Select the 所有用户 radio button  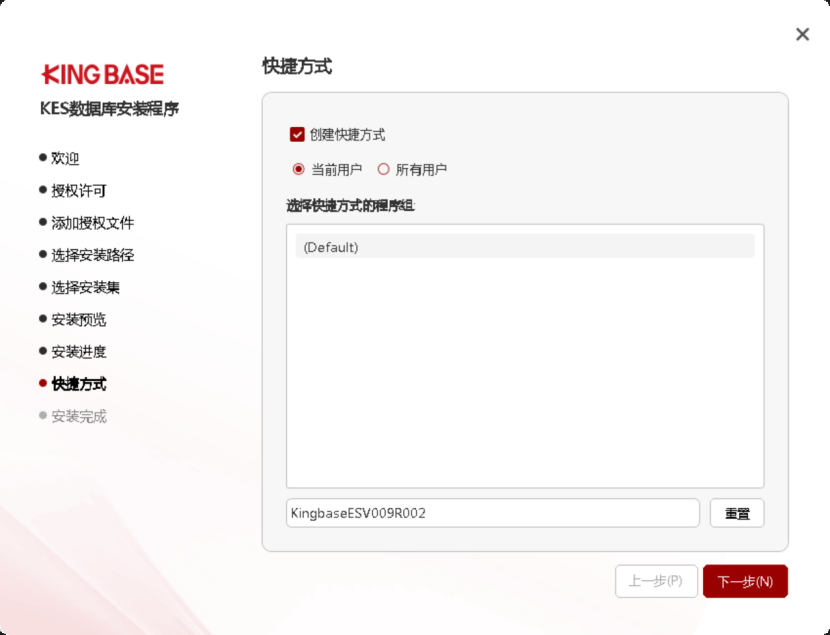(x=383, y=169)
